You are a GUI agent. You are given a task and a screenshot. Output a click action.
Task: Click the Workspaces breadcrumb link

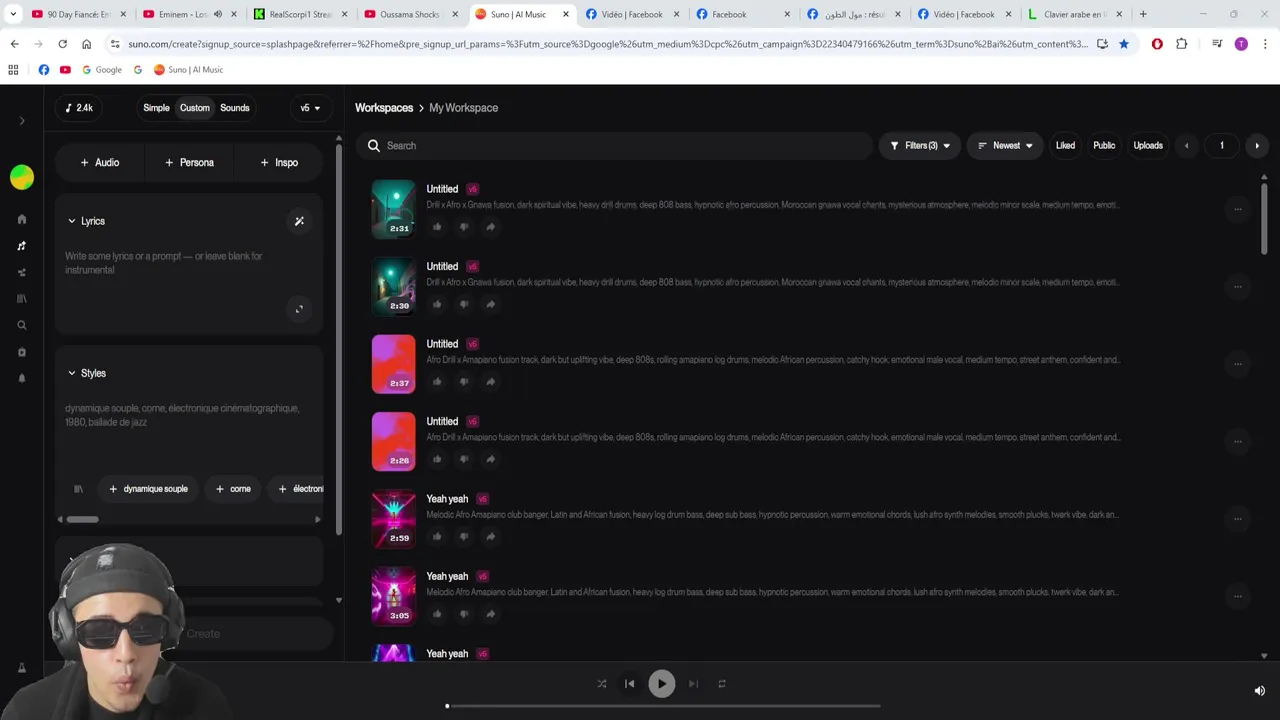[x=384, y=108]
